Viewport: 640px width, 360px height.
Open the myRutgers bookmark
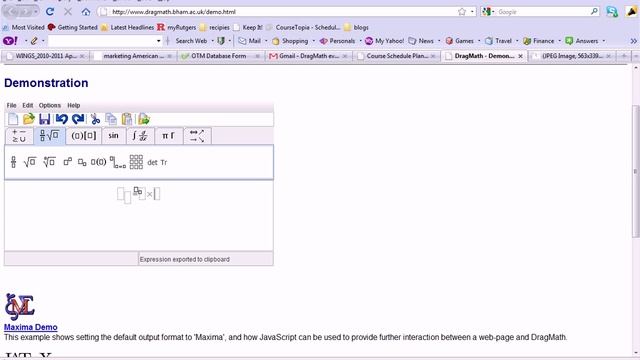(177, 27)
